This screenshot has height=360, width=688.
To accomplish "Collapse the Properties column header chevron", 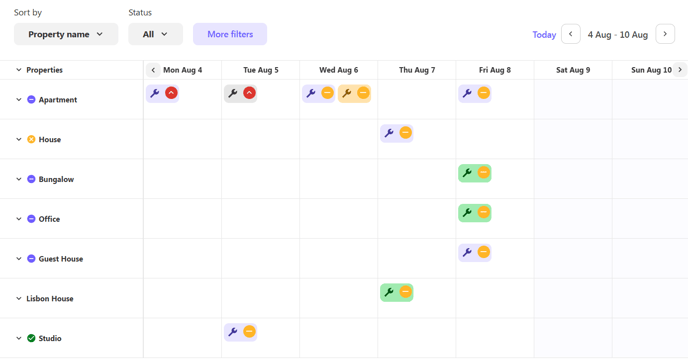I will click(x=19, y=70).
